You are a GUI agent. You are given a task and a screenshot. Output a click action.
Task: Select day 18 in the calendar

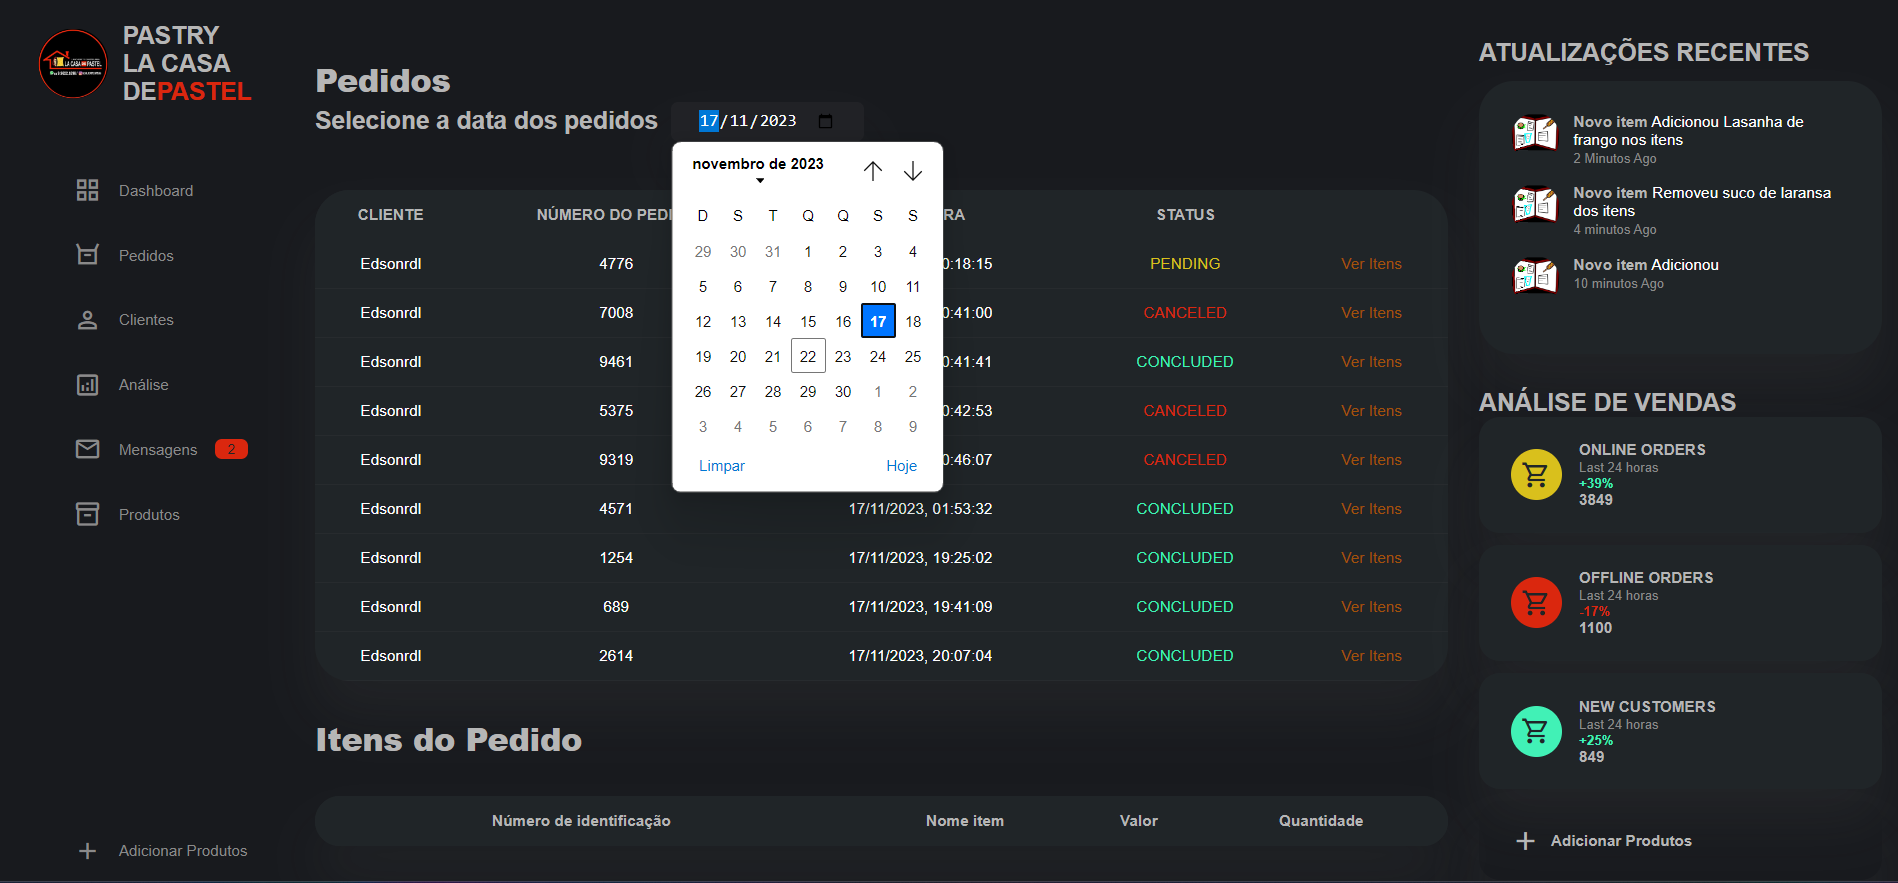913,322
